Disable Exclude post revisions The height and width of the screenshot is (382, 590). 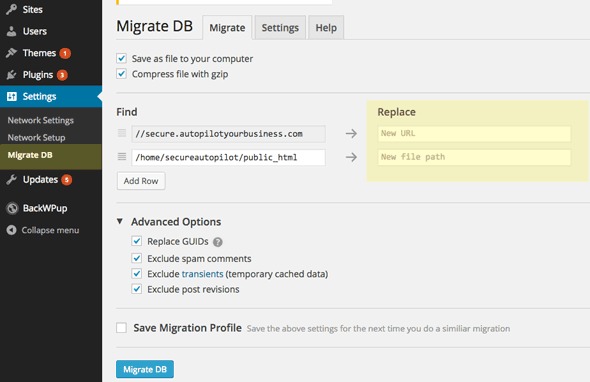[x=137, y=289]
